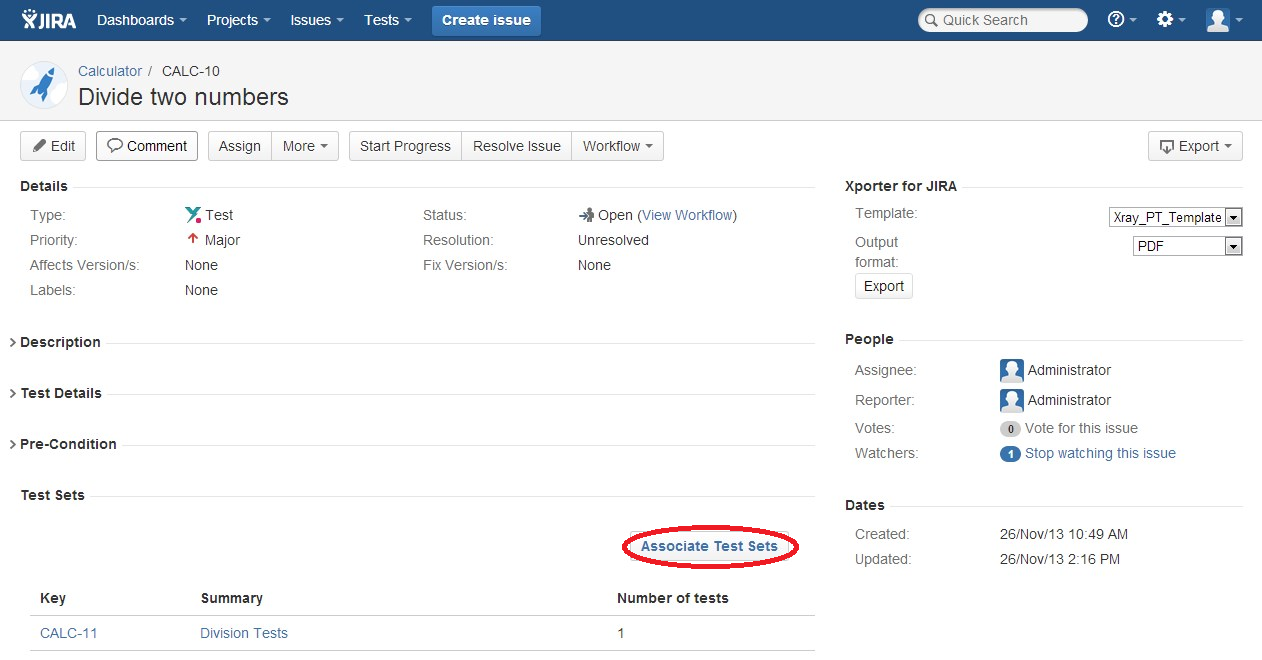Screen dimensions: 1262x660
Task: Open the Division Tests summary link
Action: tap(244, 633)
